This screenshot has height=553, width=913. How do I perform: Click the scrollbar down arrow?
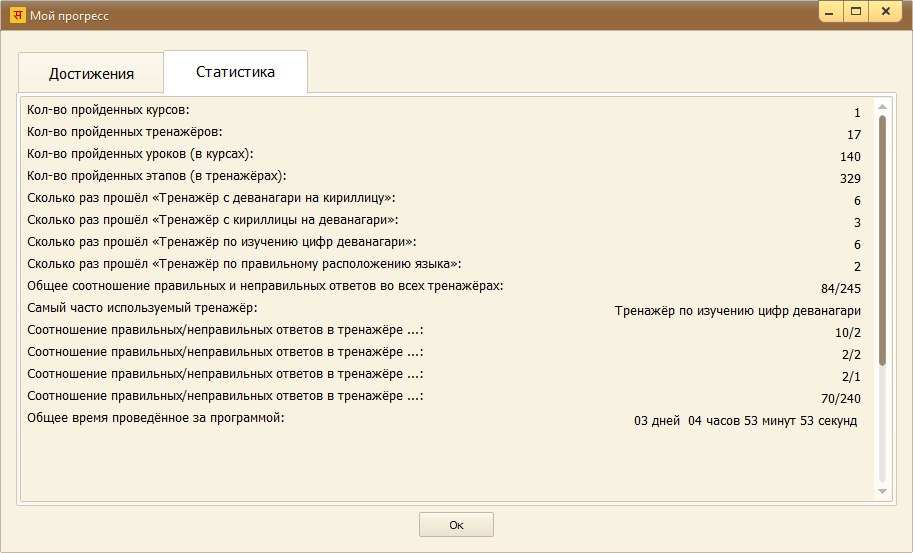882,491
